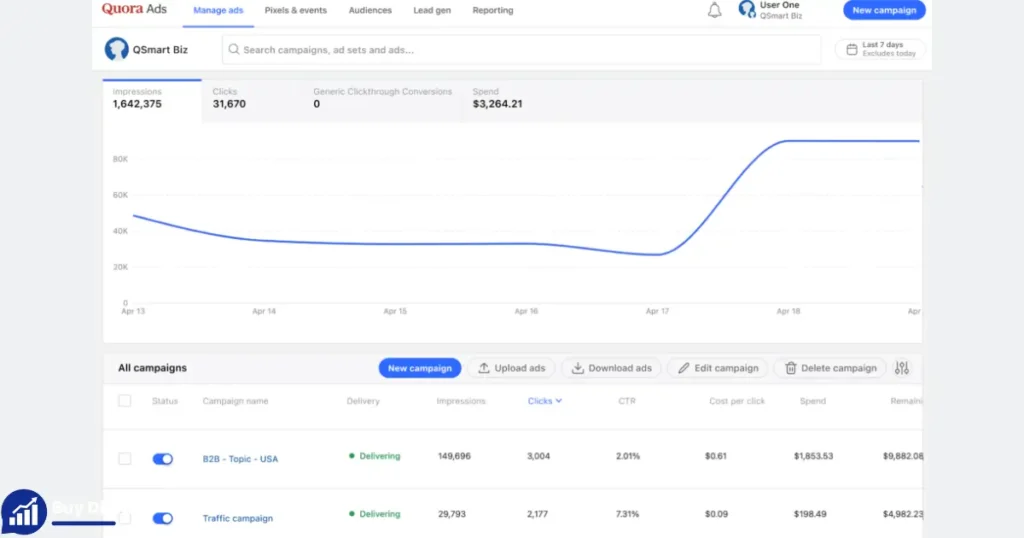Check the B2B - Topic - USA row checkbox

click(125, 459)
